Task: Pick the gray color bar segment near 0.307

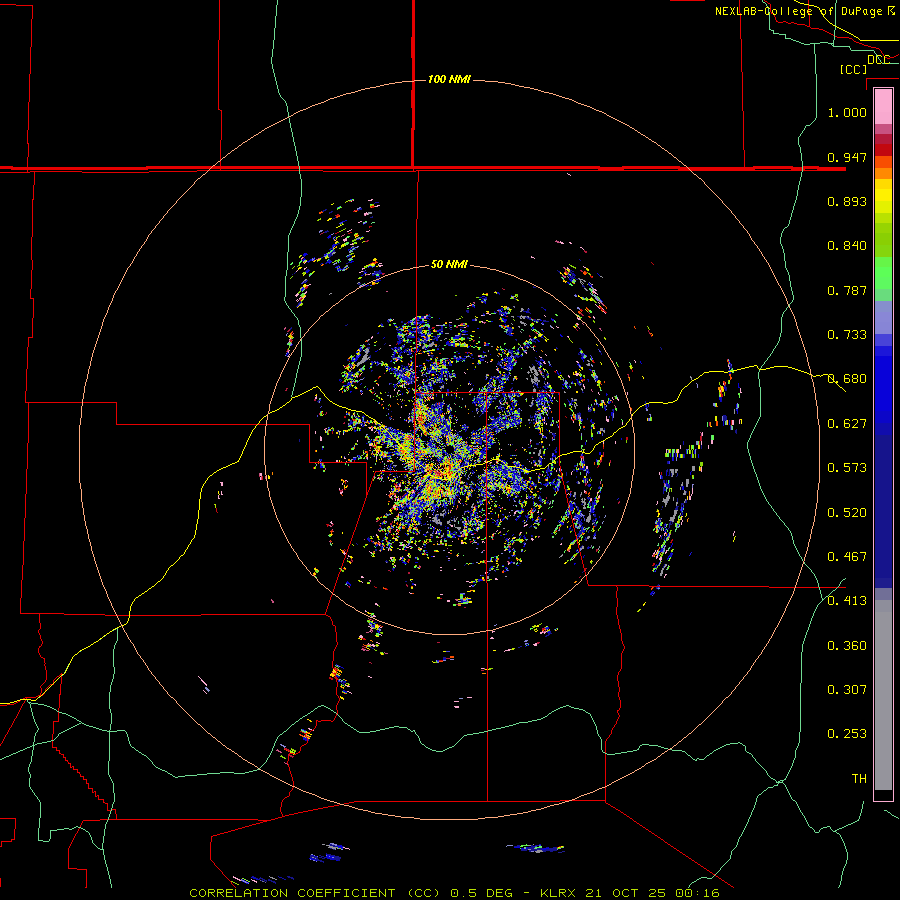Action: point(883,695)
